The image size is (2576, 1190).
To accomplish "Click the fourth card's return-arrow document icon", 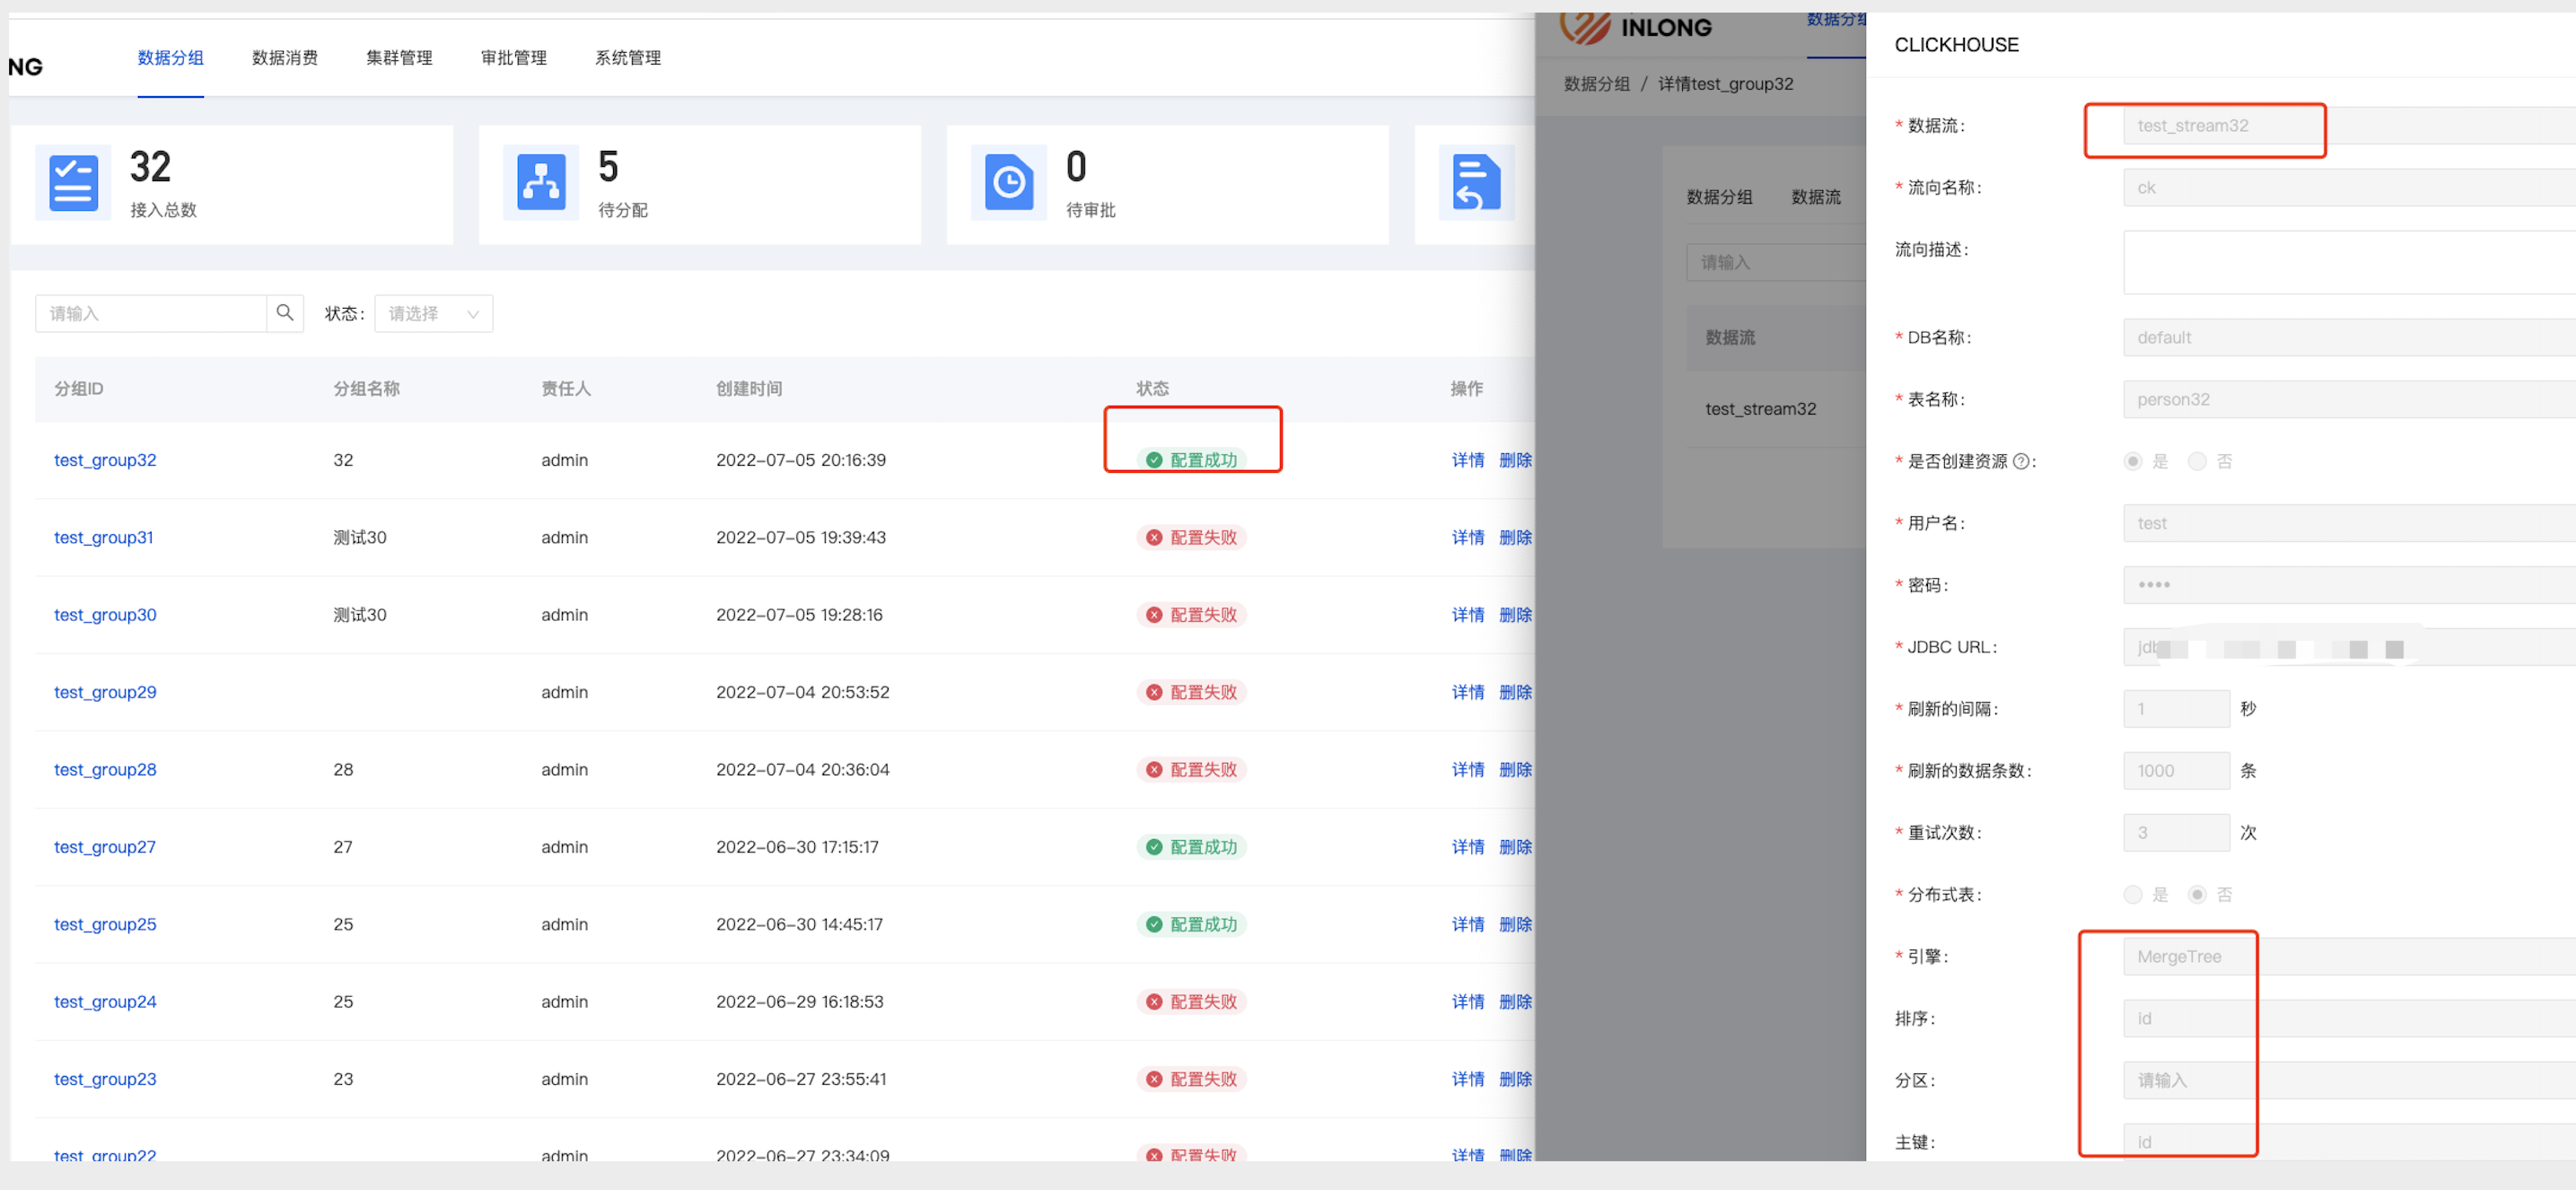I will tap(1476, 183).
